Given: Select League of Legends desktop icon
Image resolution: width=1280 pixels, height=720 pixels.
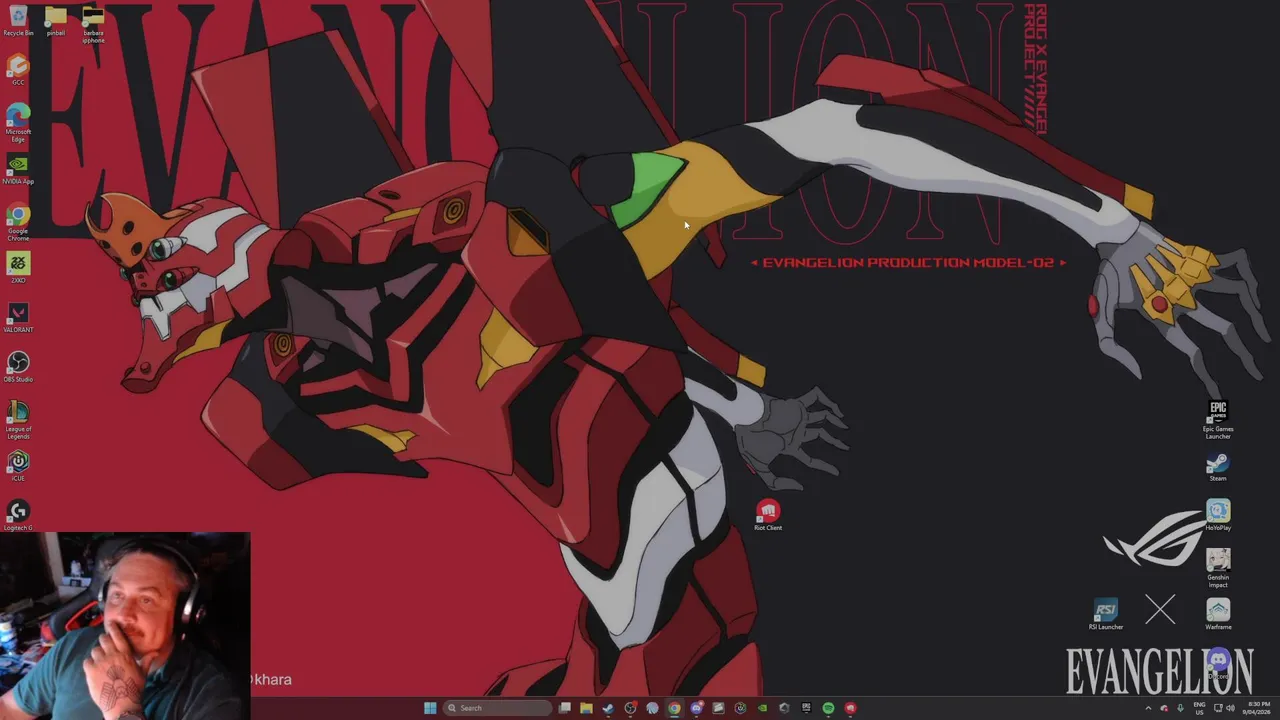Looking at the screenshot, I should tap(18, 420).
